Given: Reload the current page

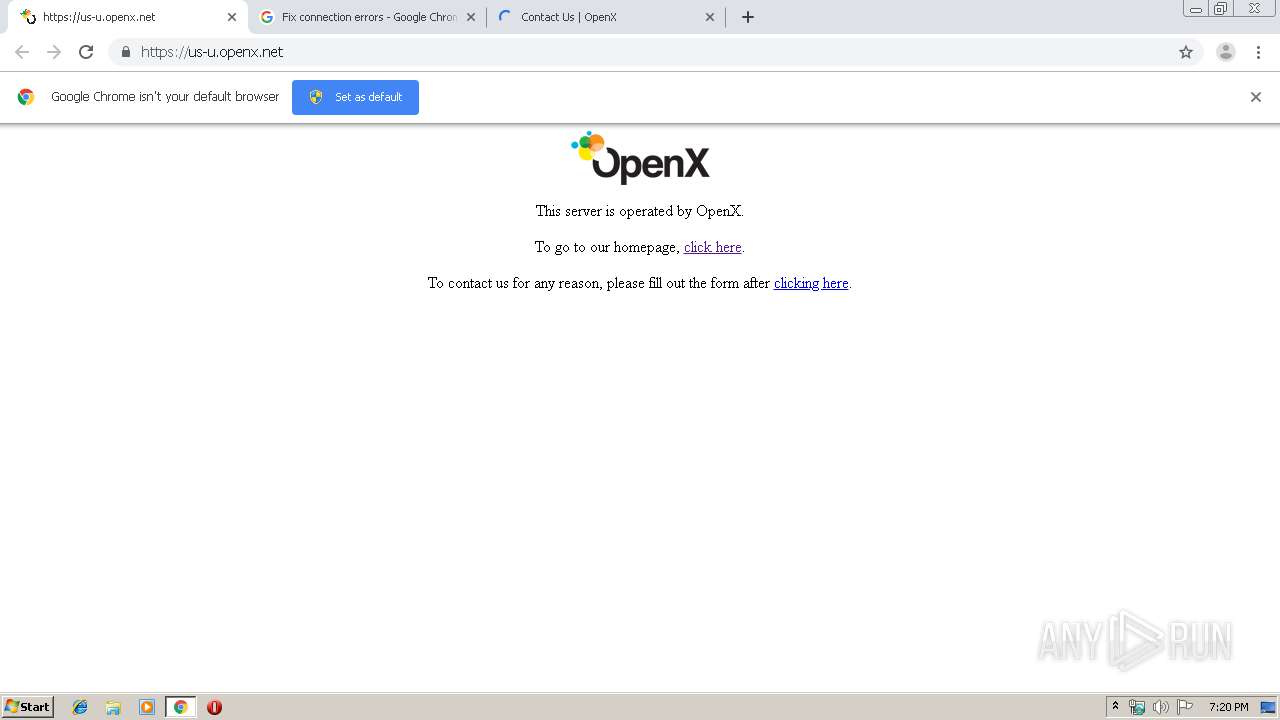Looking at the screenshot, I should (86, 52).
